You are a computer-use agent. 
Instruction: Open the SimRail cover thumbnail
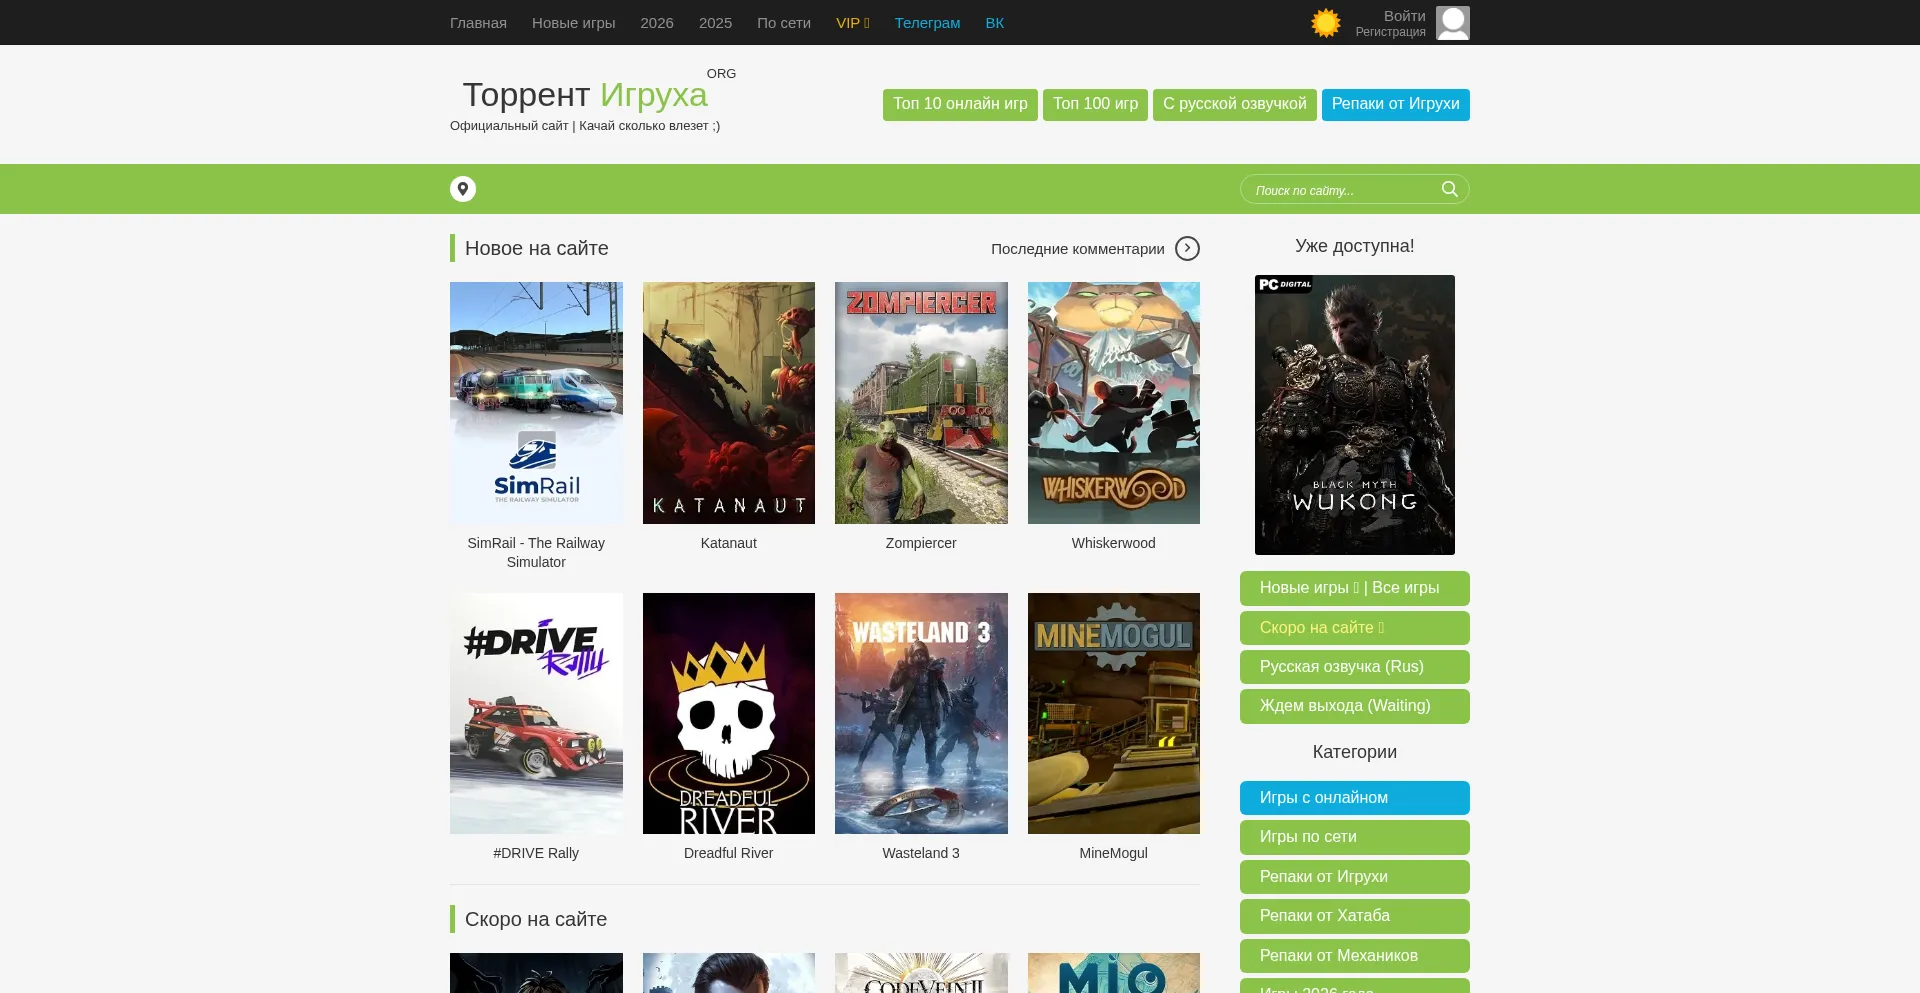[x=536, y=403]
